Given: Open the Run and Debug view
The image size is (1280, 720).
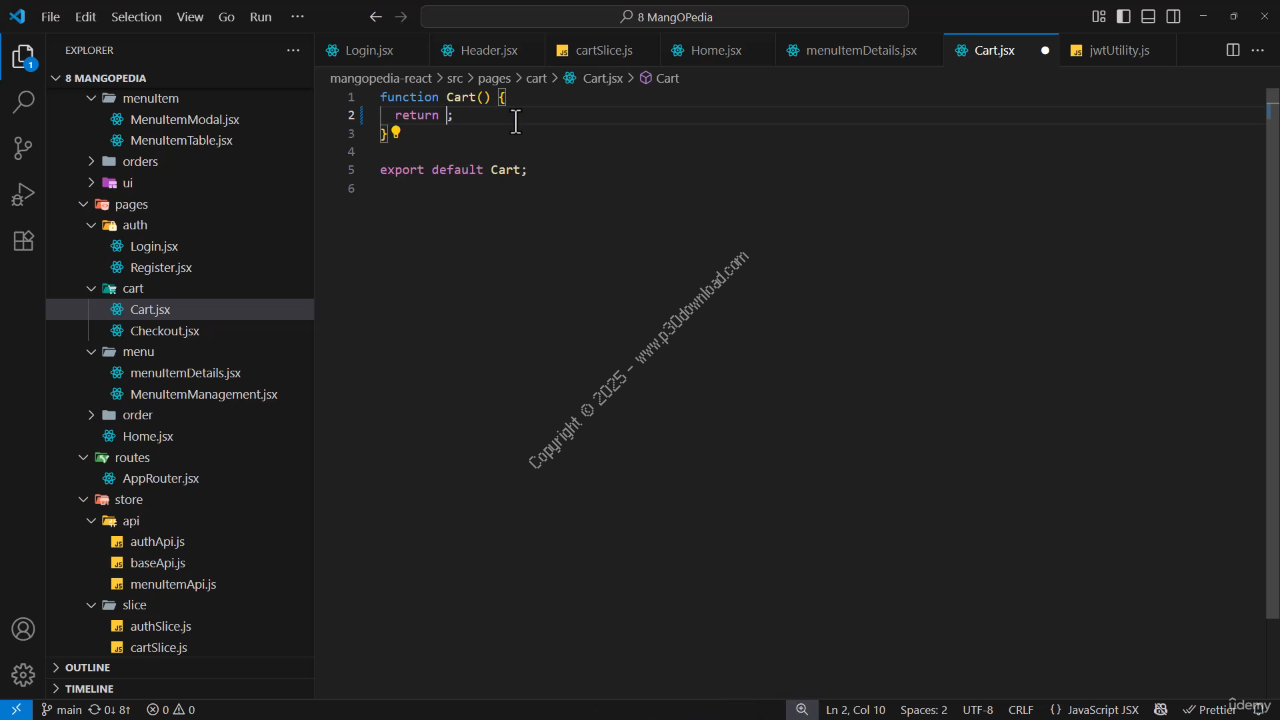Looking at the screenshot, I should [23, 194].
